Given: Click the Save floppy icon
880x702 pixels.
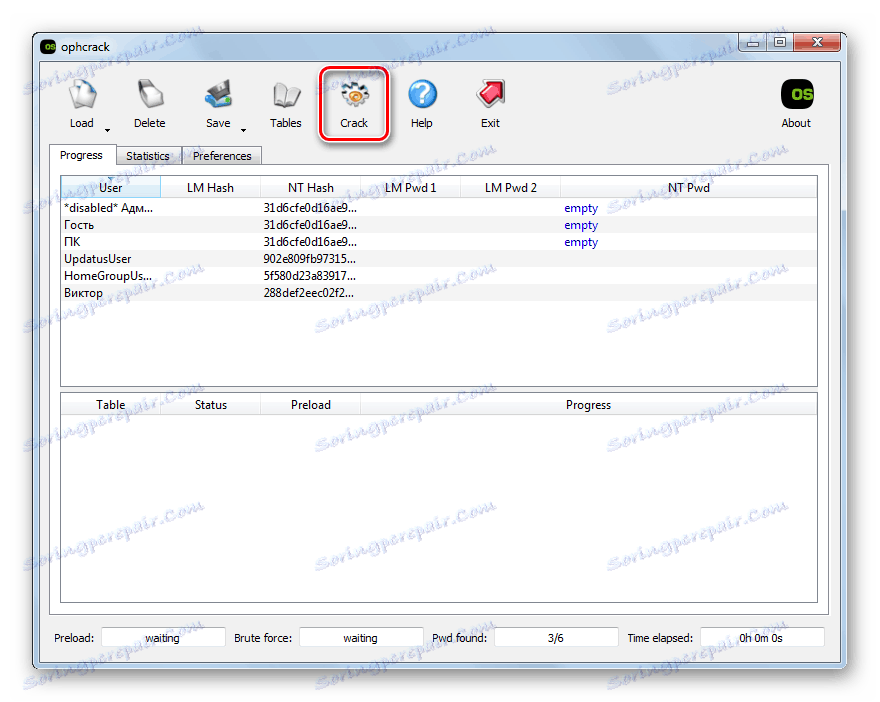Looking at the screenshot, I should pos(218,94).
